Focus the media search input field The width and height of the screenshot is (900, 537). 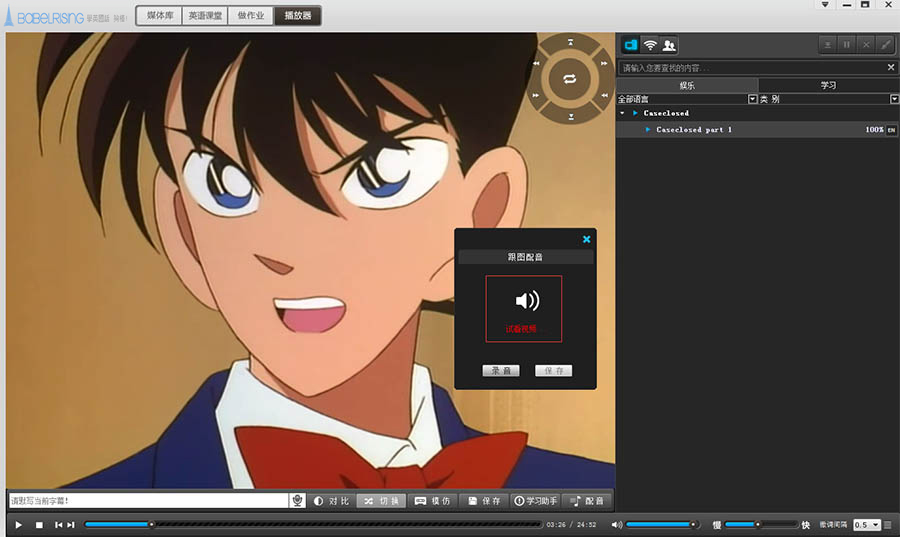click(x=752, y=68)
